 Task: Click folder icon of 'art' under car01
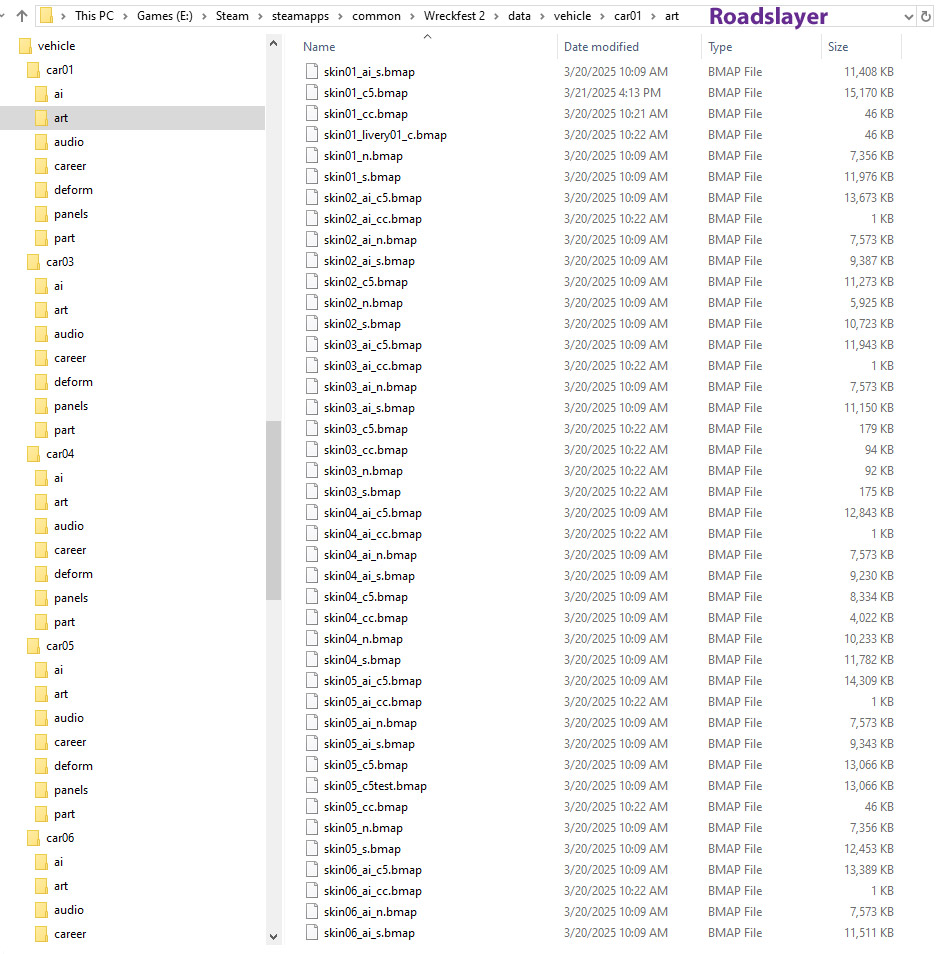click(41, 118)
